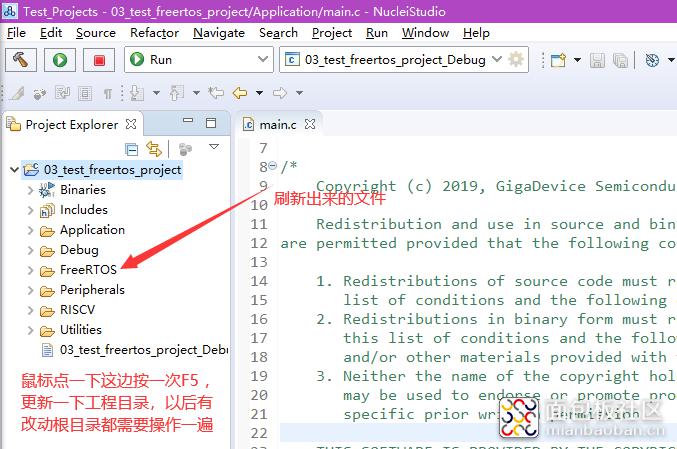
Task: Click the globe build-target icon
Action: [x=652, y=60]
